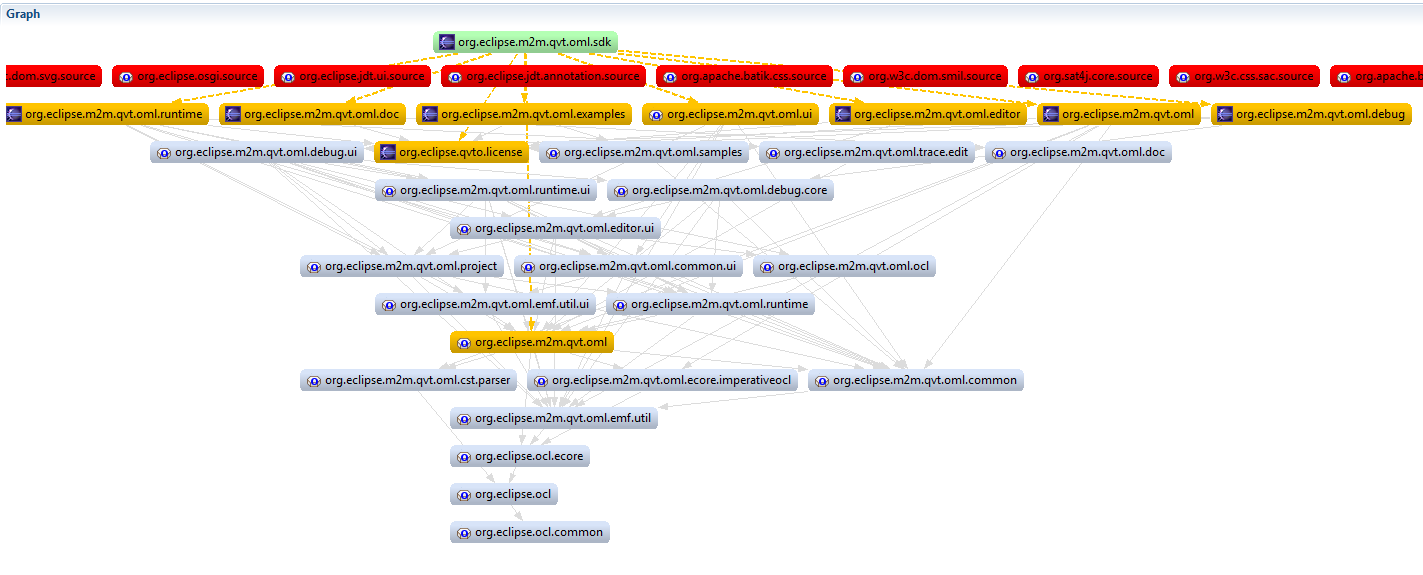Image resolution: width=1423 pixels, height=575 pixels.
Task: Select the Graph view tab label
Action: 23,14
